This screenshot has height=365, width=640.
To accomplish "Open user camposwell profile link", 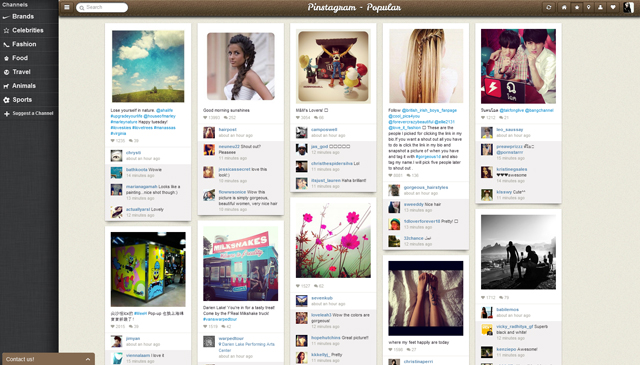I will [324, 129].
